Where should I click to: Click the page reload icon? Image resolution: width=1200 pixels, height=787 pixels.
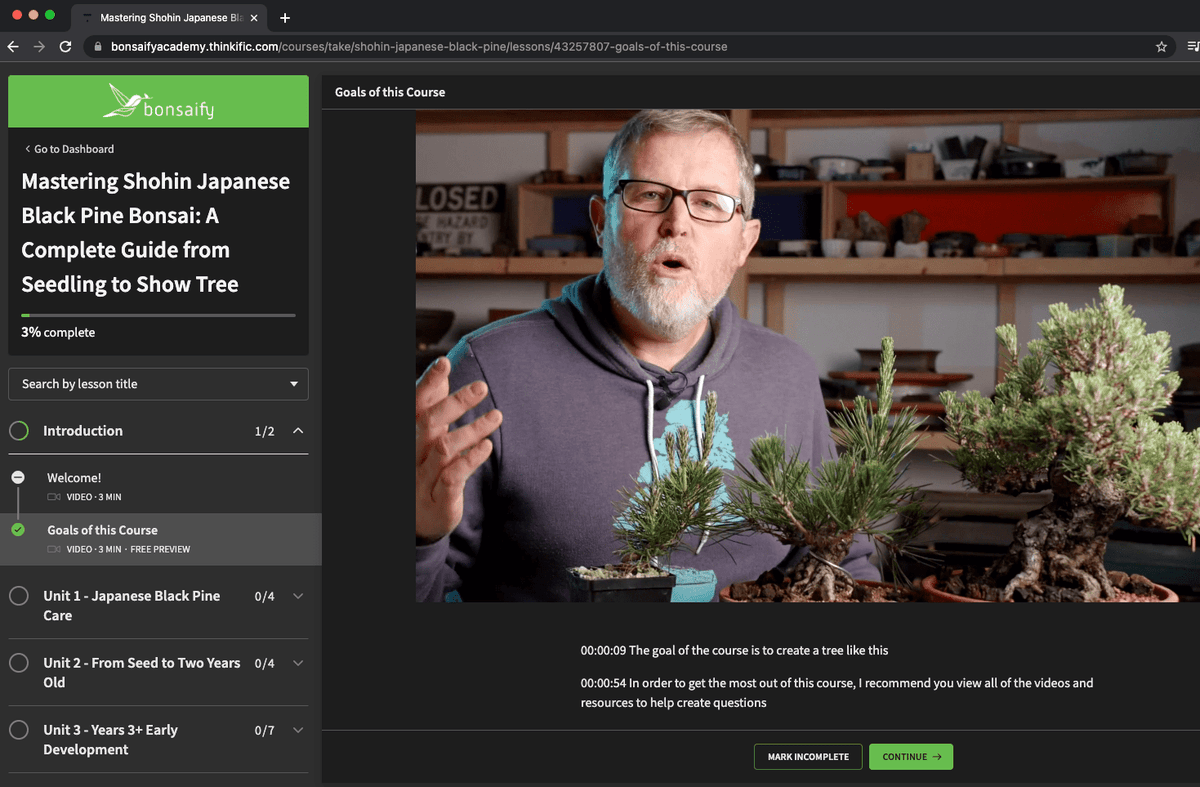66,46
